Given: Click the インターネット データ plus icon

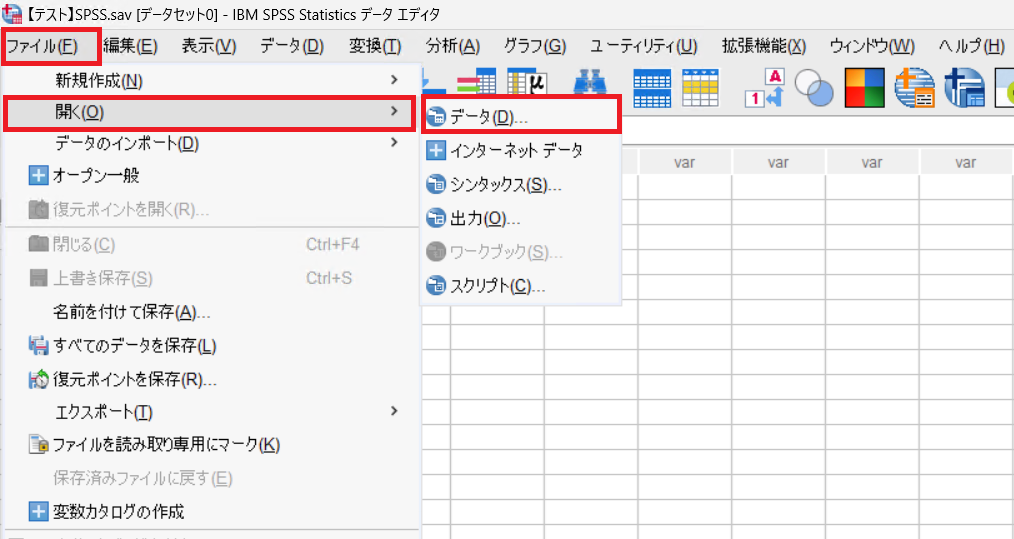Looking at the screenshot, I should pyautogui.click(x=437, y=151).
